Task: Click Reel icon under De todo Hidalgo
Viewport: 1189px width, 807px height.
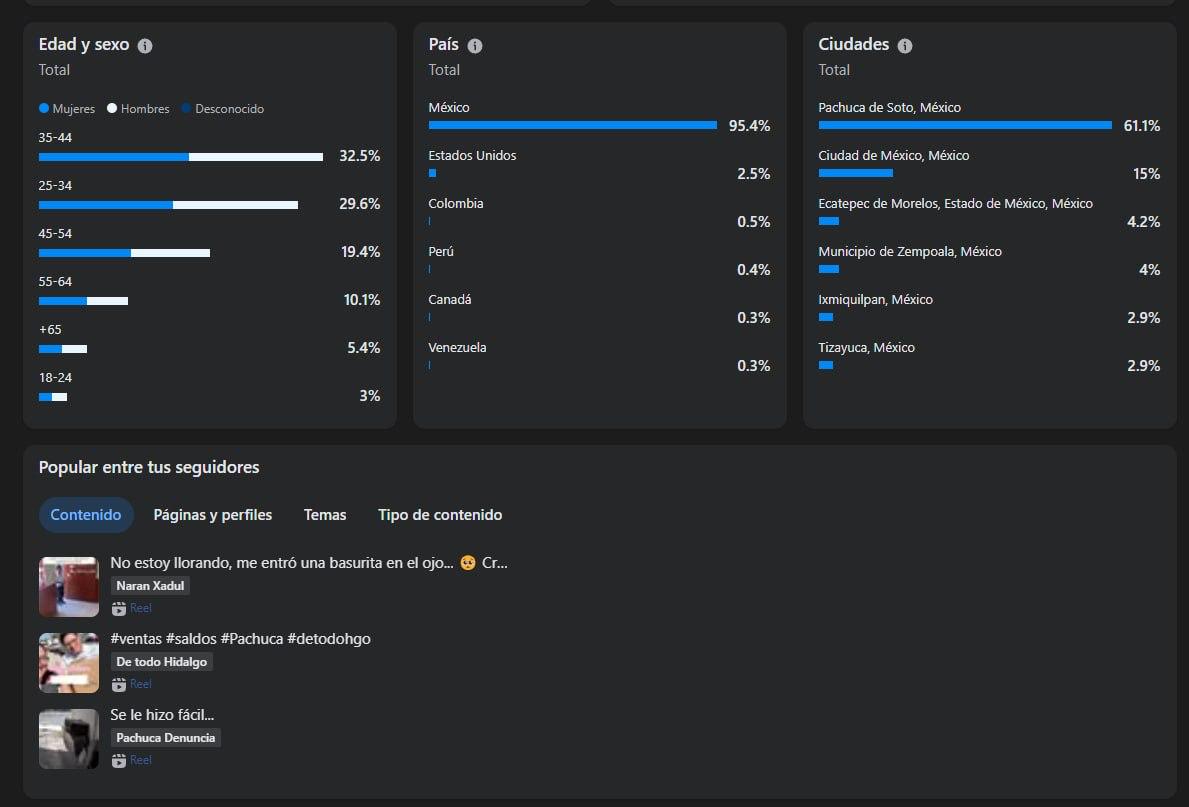Action: pyautogui.click(x=119, y=684)
